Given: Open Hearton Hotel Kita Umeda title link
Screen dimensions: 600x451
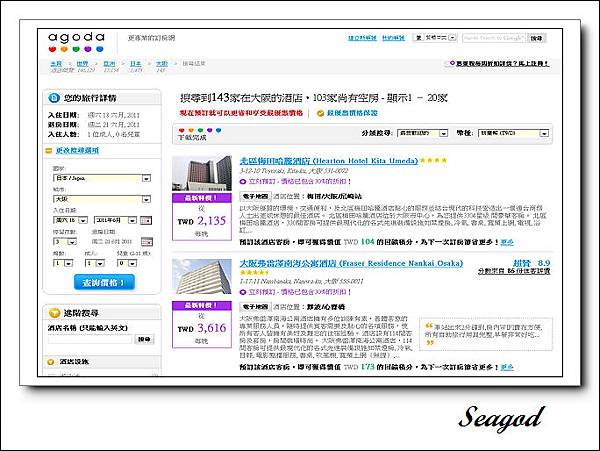Looking at the screenshot, I should tap(329, 161).
